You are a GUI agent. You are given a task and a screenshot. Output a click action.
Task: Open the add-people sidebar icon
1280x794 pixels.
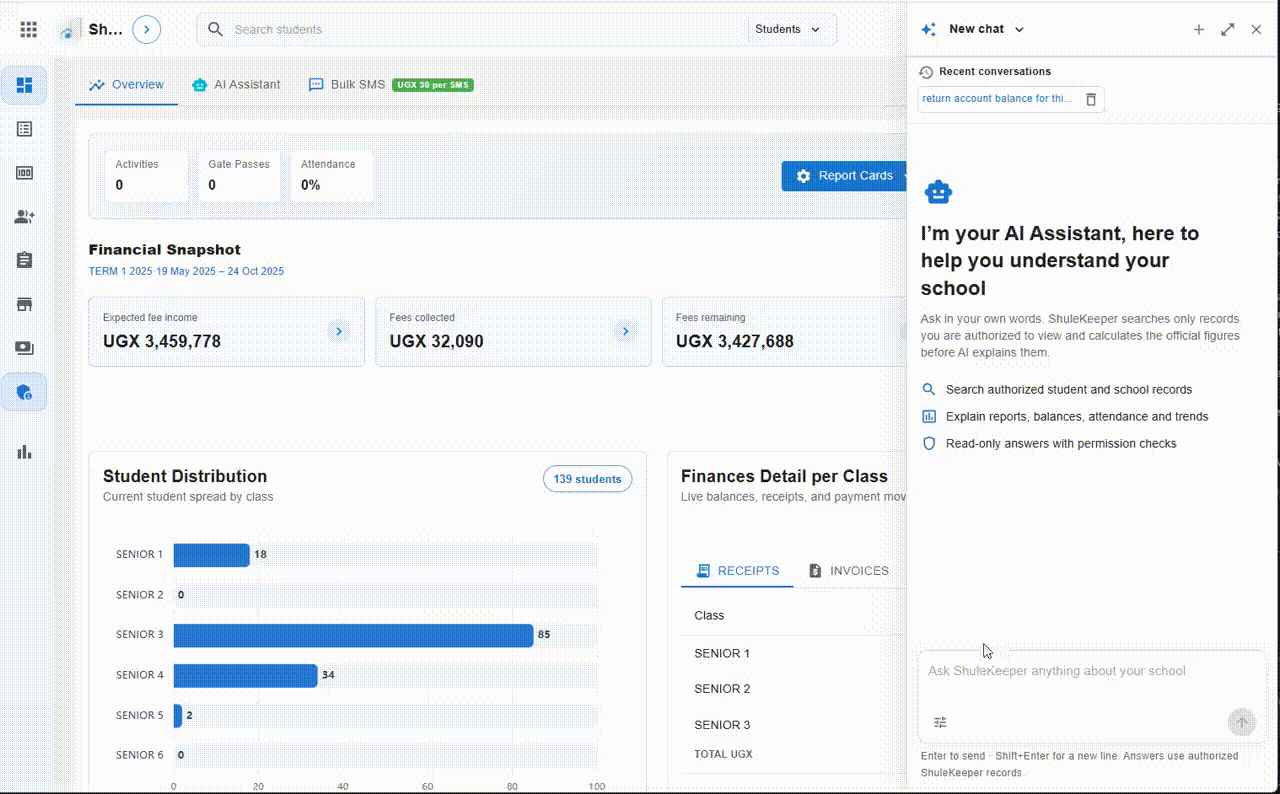(x=24, y=216)
